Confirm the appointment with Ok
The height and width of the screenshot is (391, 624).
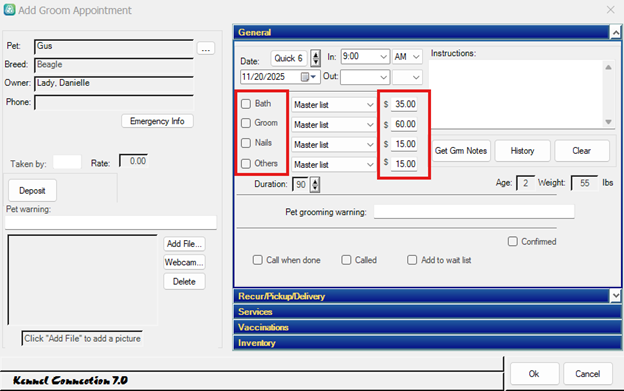(534, 374)
